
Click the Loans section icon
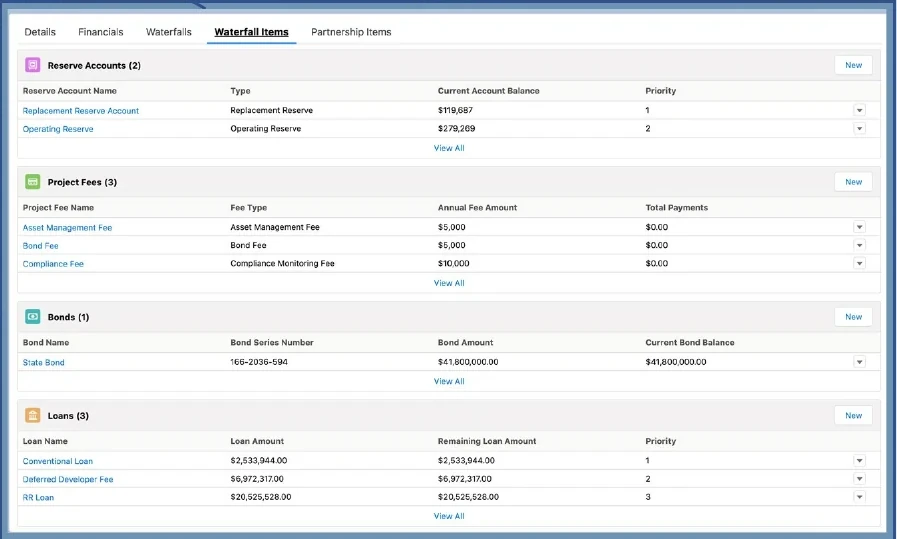click(x=33, y=415)
